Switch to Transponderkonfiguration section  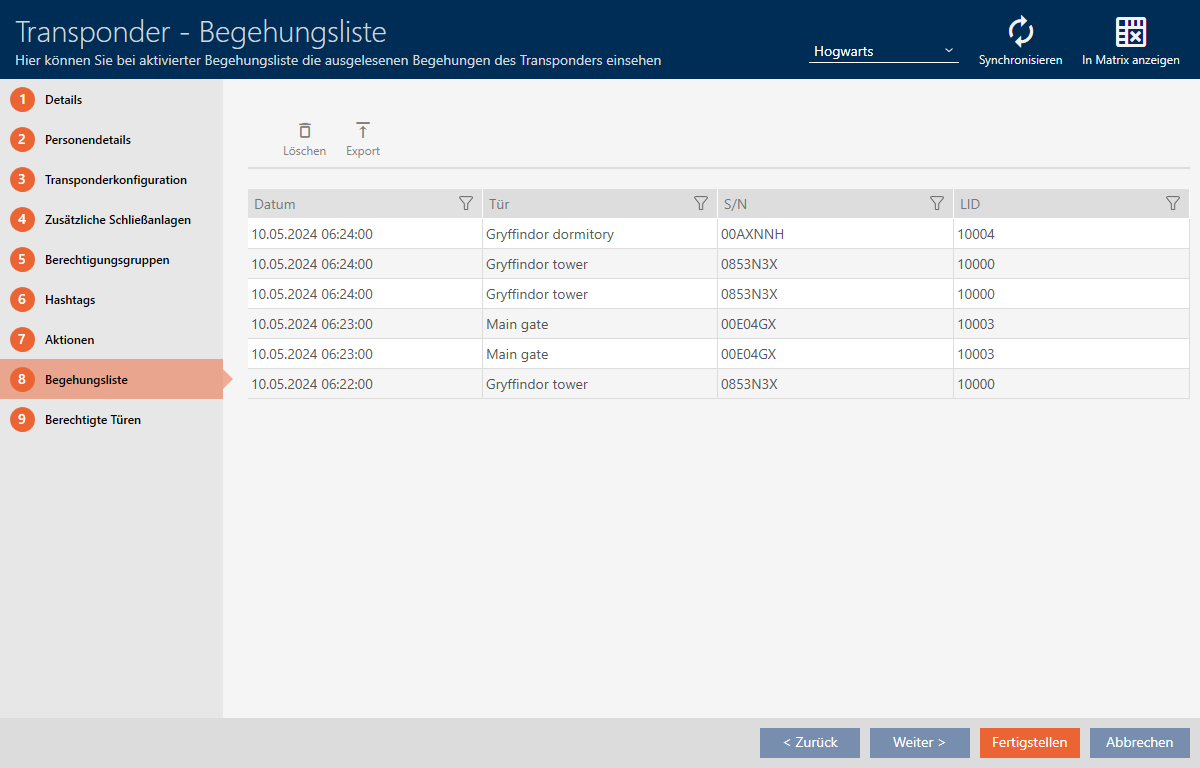pos(115,180)
